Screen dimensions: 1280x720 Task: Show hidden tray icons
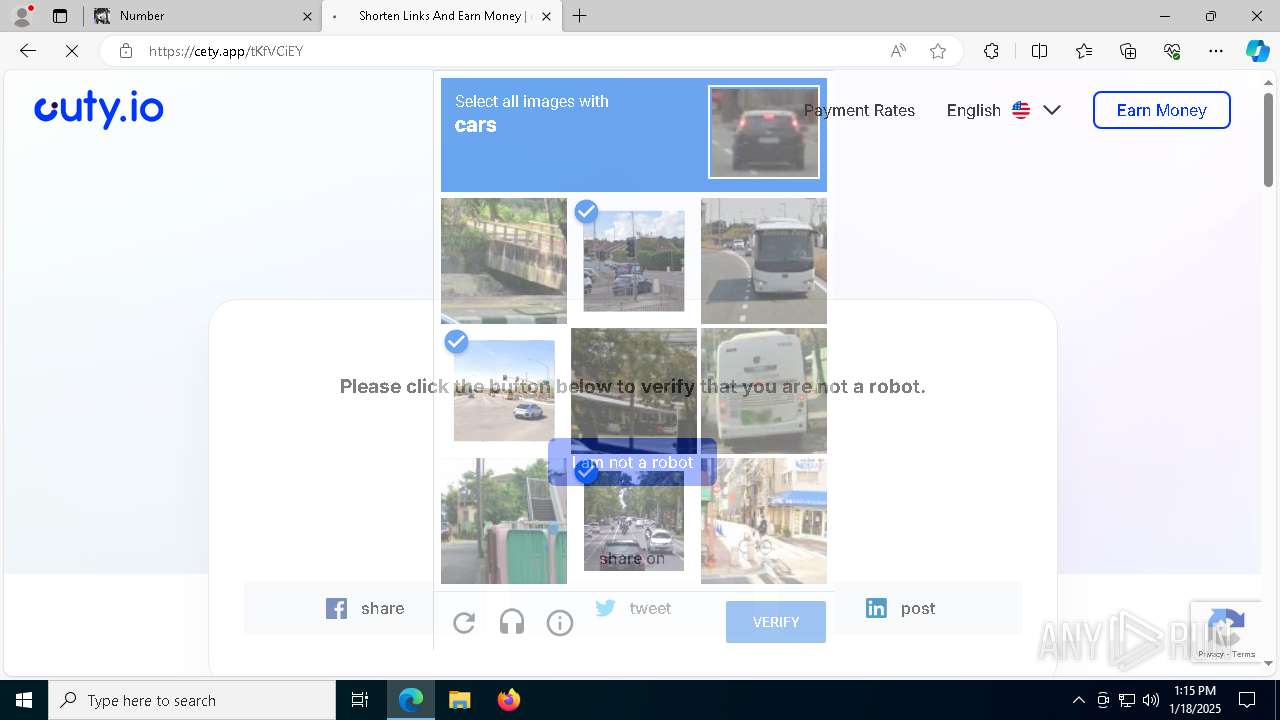click(1078, 700)
